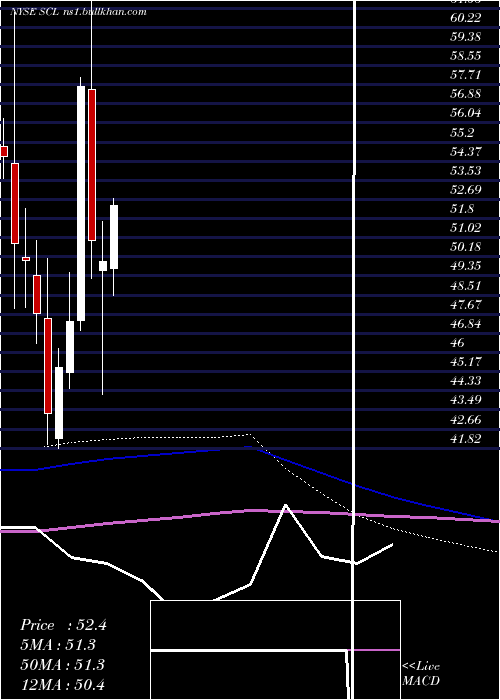Click the 58.55 price axis label
The height and width of the screenshot is (700, 500).
click(465, 56)
